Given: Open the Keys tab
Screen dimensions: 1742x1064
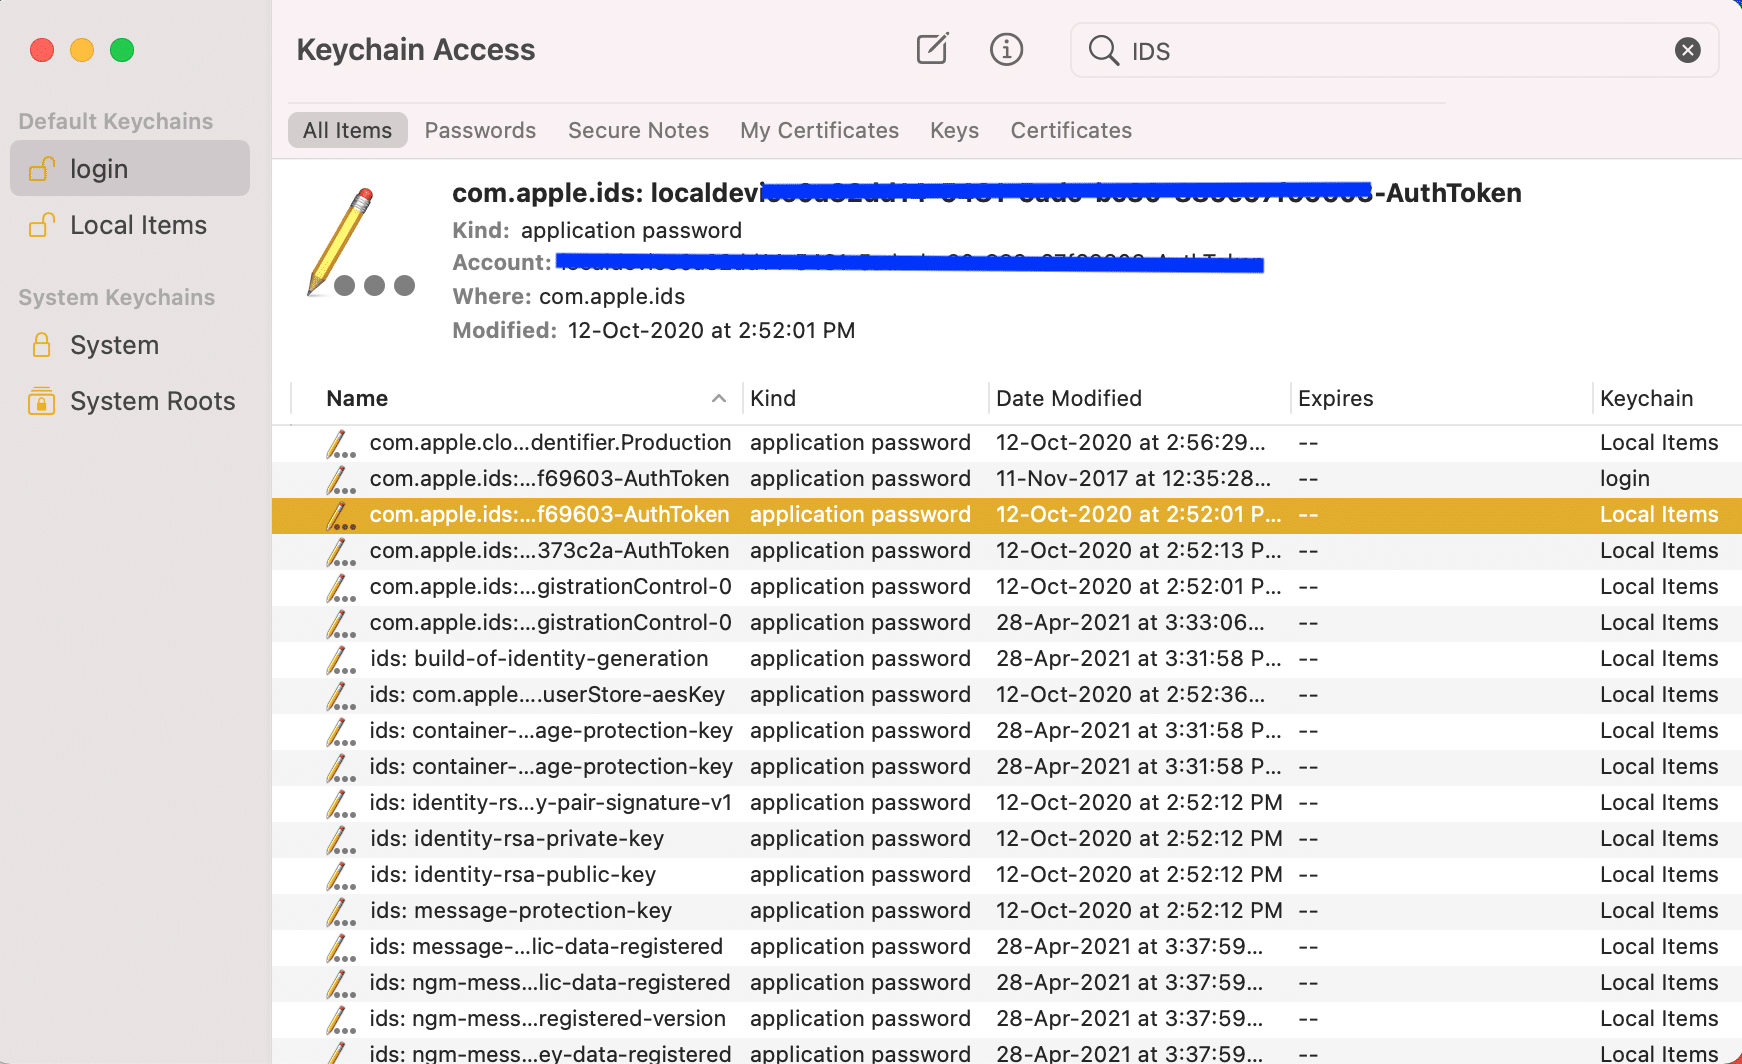Looking at the screenshot, I should pyautogui.click(x=953, y=130).
